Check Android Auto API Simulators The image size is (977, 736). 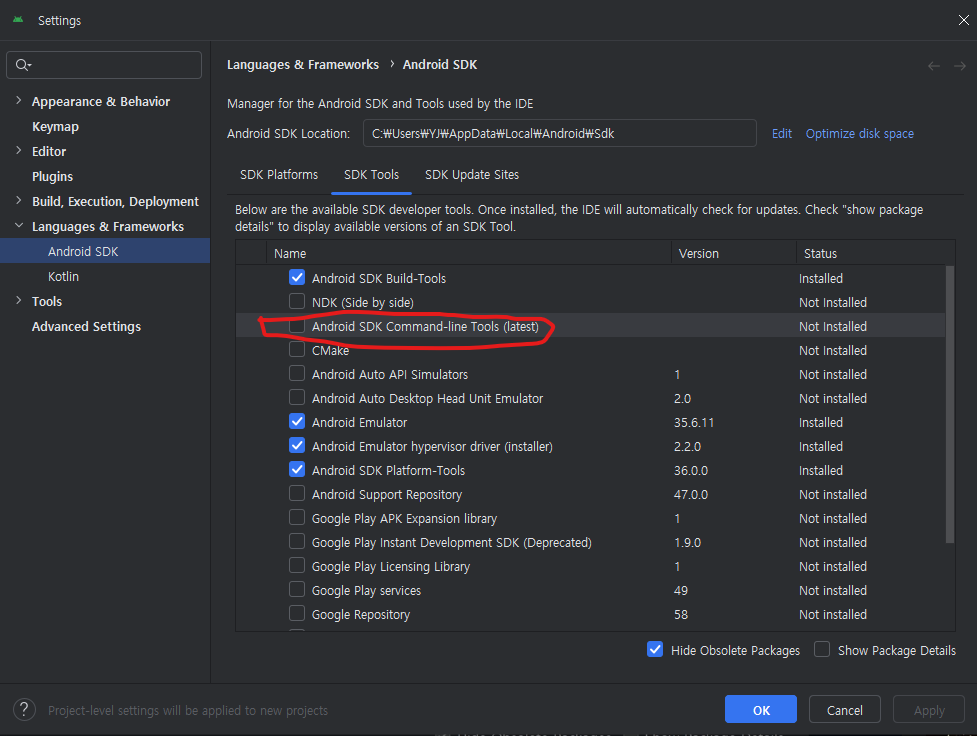[x=297, y=373]
